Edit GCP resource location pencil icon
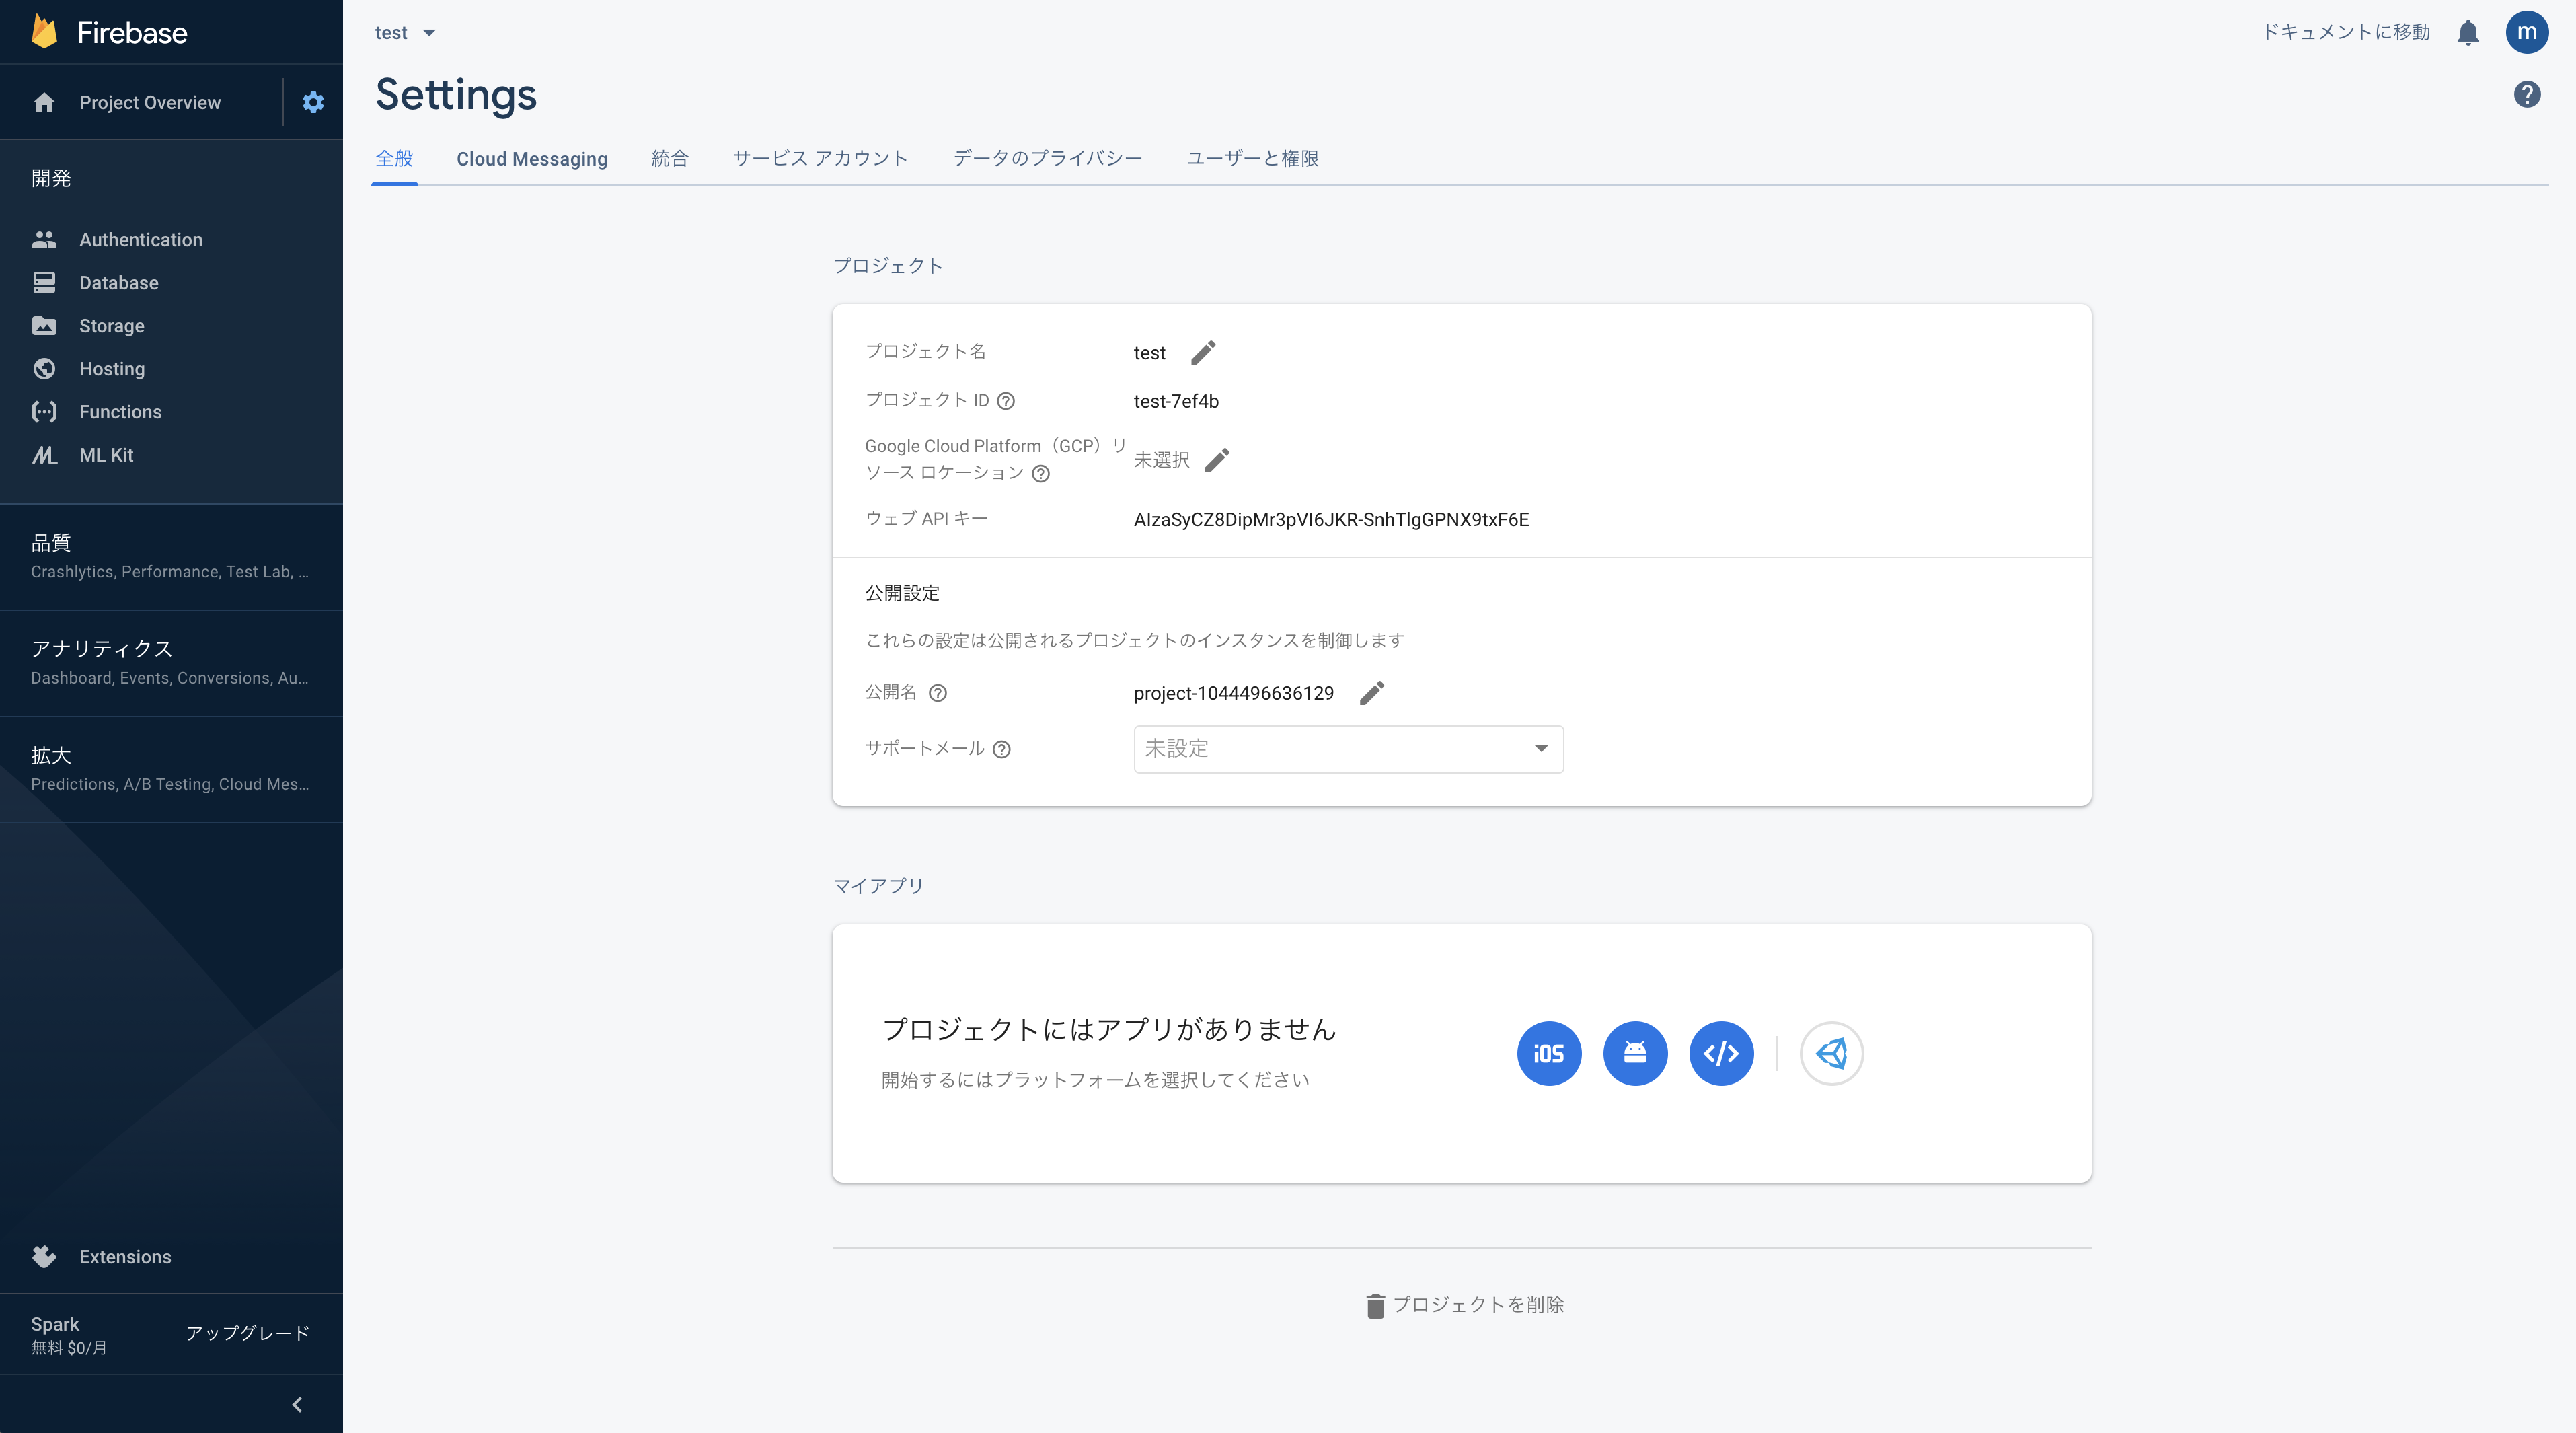This screenshot has height=1433, width=2576. [x=1217, y=459]
